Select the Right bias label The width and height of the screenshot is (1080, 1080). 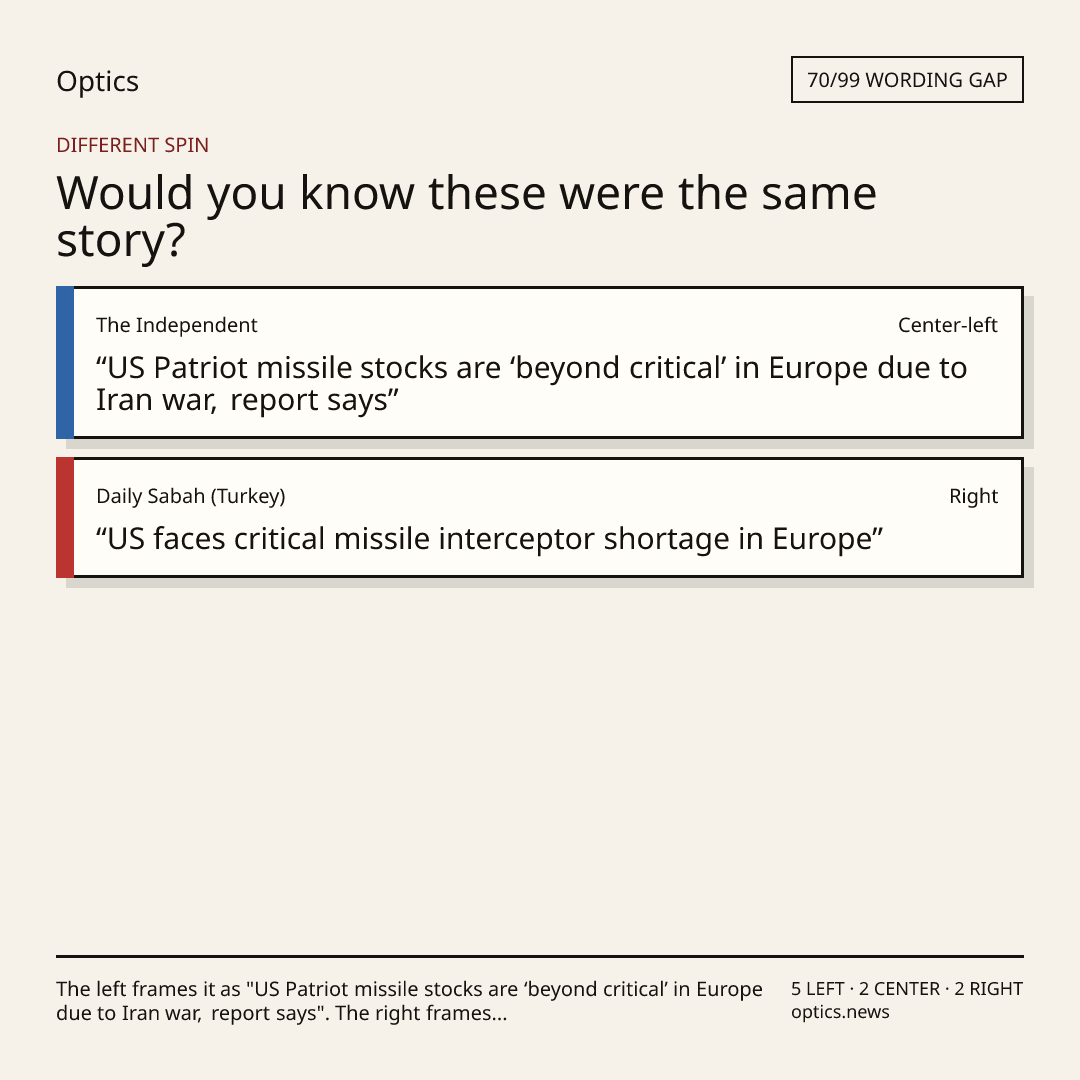coord(973,496)
